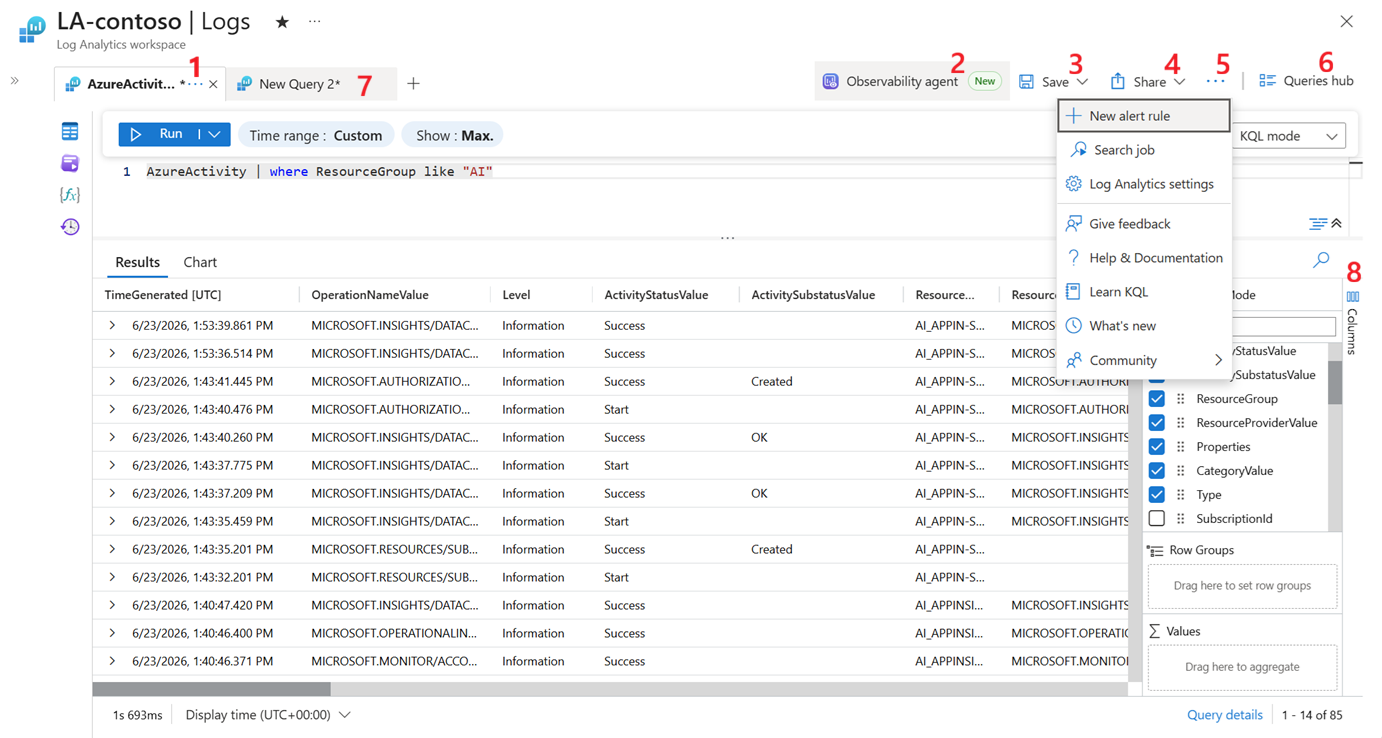Expand the 1:40:46.371 PM result row
The width and height of the screenshot is (1382, 738).
112,661
